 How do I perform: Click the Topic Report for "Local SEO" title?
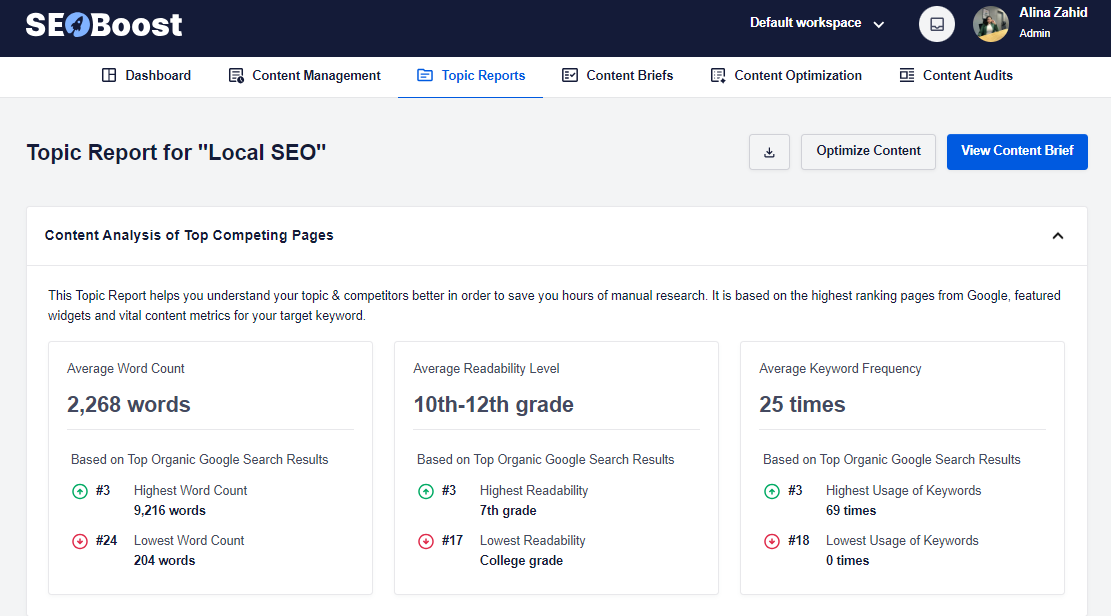[x=176, y=152]
